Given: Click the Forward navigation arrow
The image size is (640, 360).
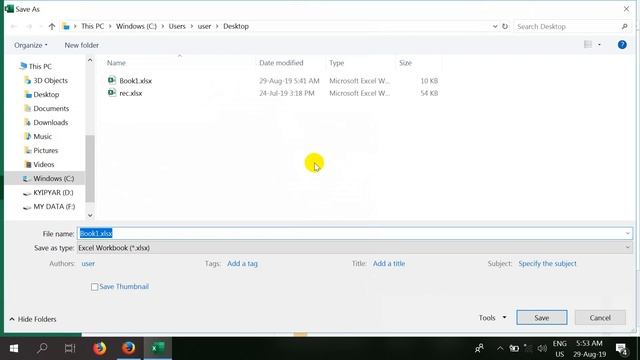Looking at the screenshot, I should pos(29,27).
